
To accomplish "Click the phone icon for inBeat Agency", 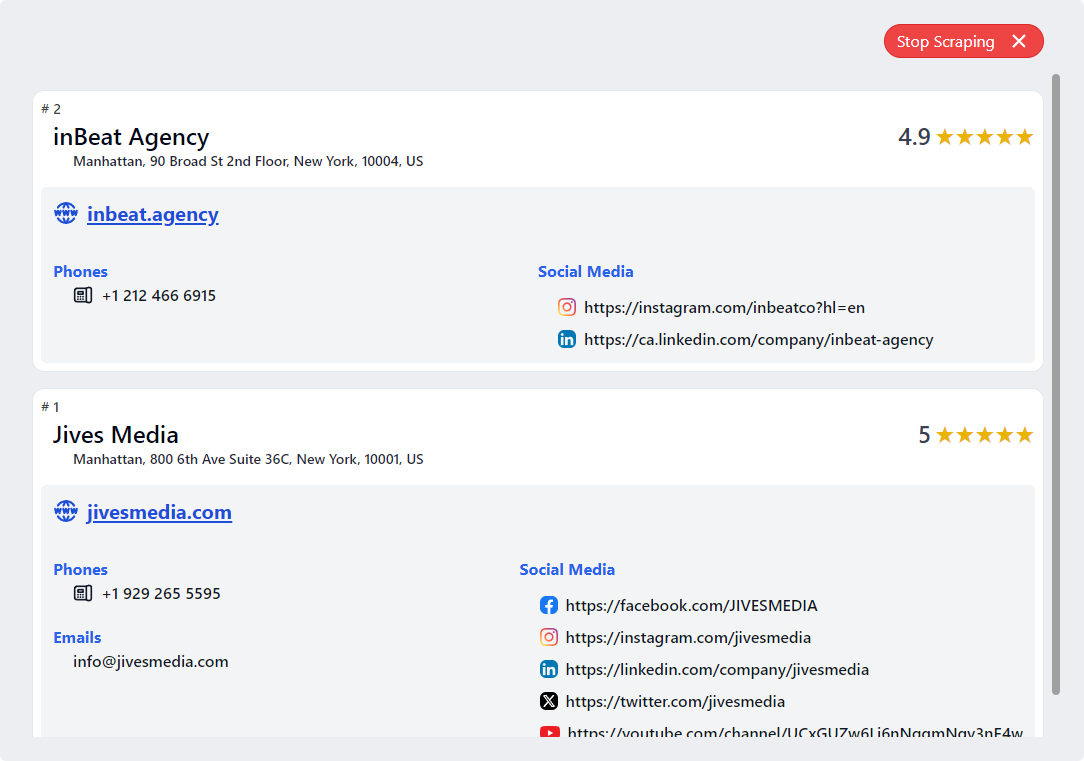I will click(x=83, y=295).
